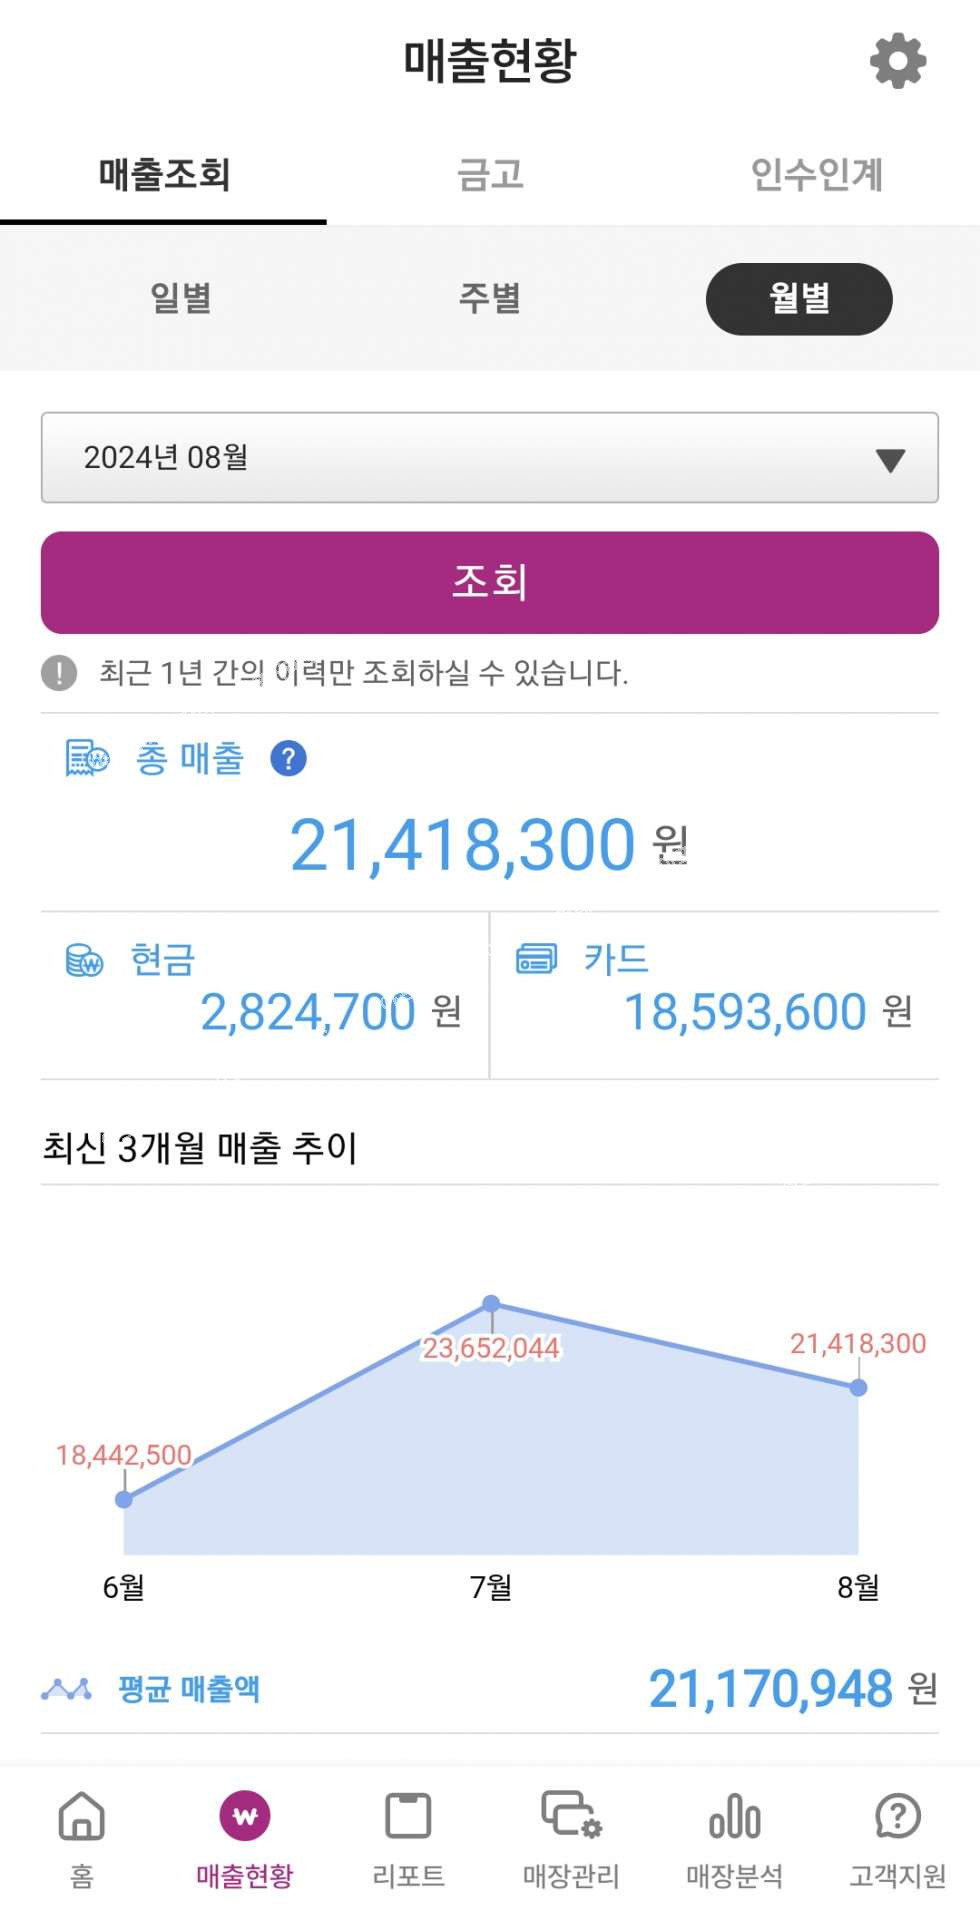Viewport: 980px width, 1920px height.
Task: Select the 주별 weekly view option
Action: tap(490, 298)
